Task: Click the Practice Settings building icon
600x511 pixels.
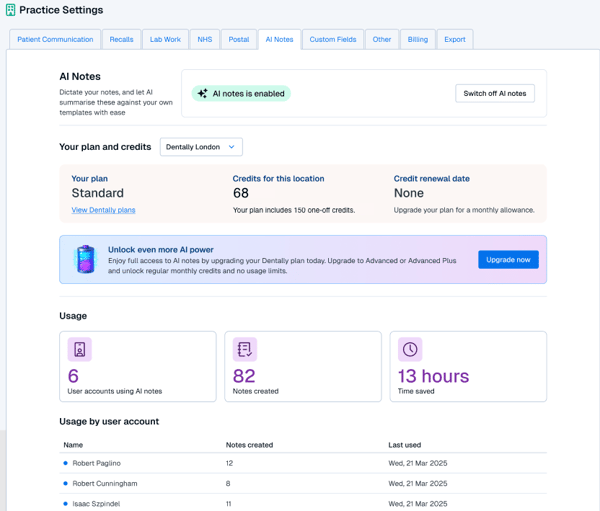Action: click(x=11, y=10)
